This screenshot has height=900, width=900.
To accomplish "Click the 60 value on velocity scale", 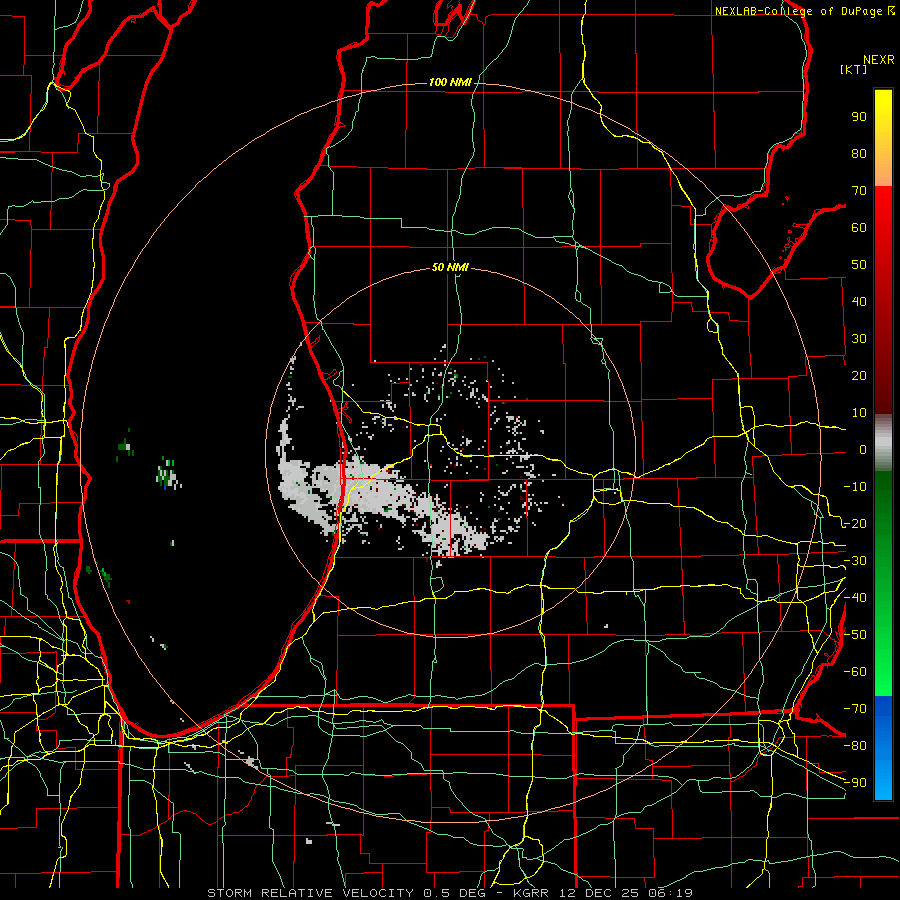I will click(859, 228).
